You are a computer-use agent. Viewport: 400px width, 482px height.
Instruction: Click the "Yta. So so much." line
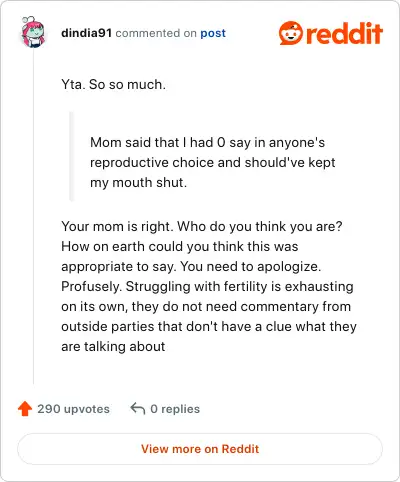pos(113,84)
